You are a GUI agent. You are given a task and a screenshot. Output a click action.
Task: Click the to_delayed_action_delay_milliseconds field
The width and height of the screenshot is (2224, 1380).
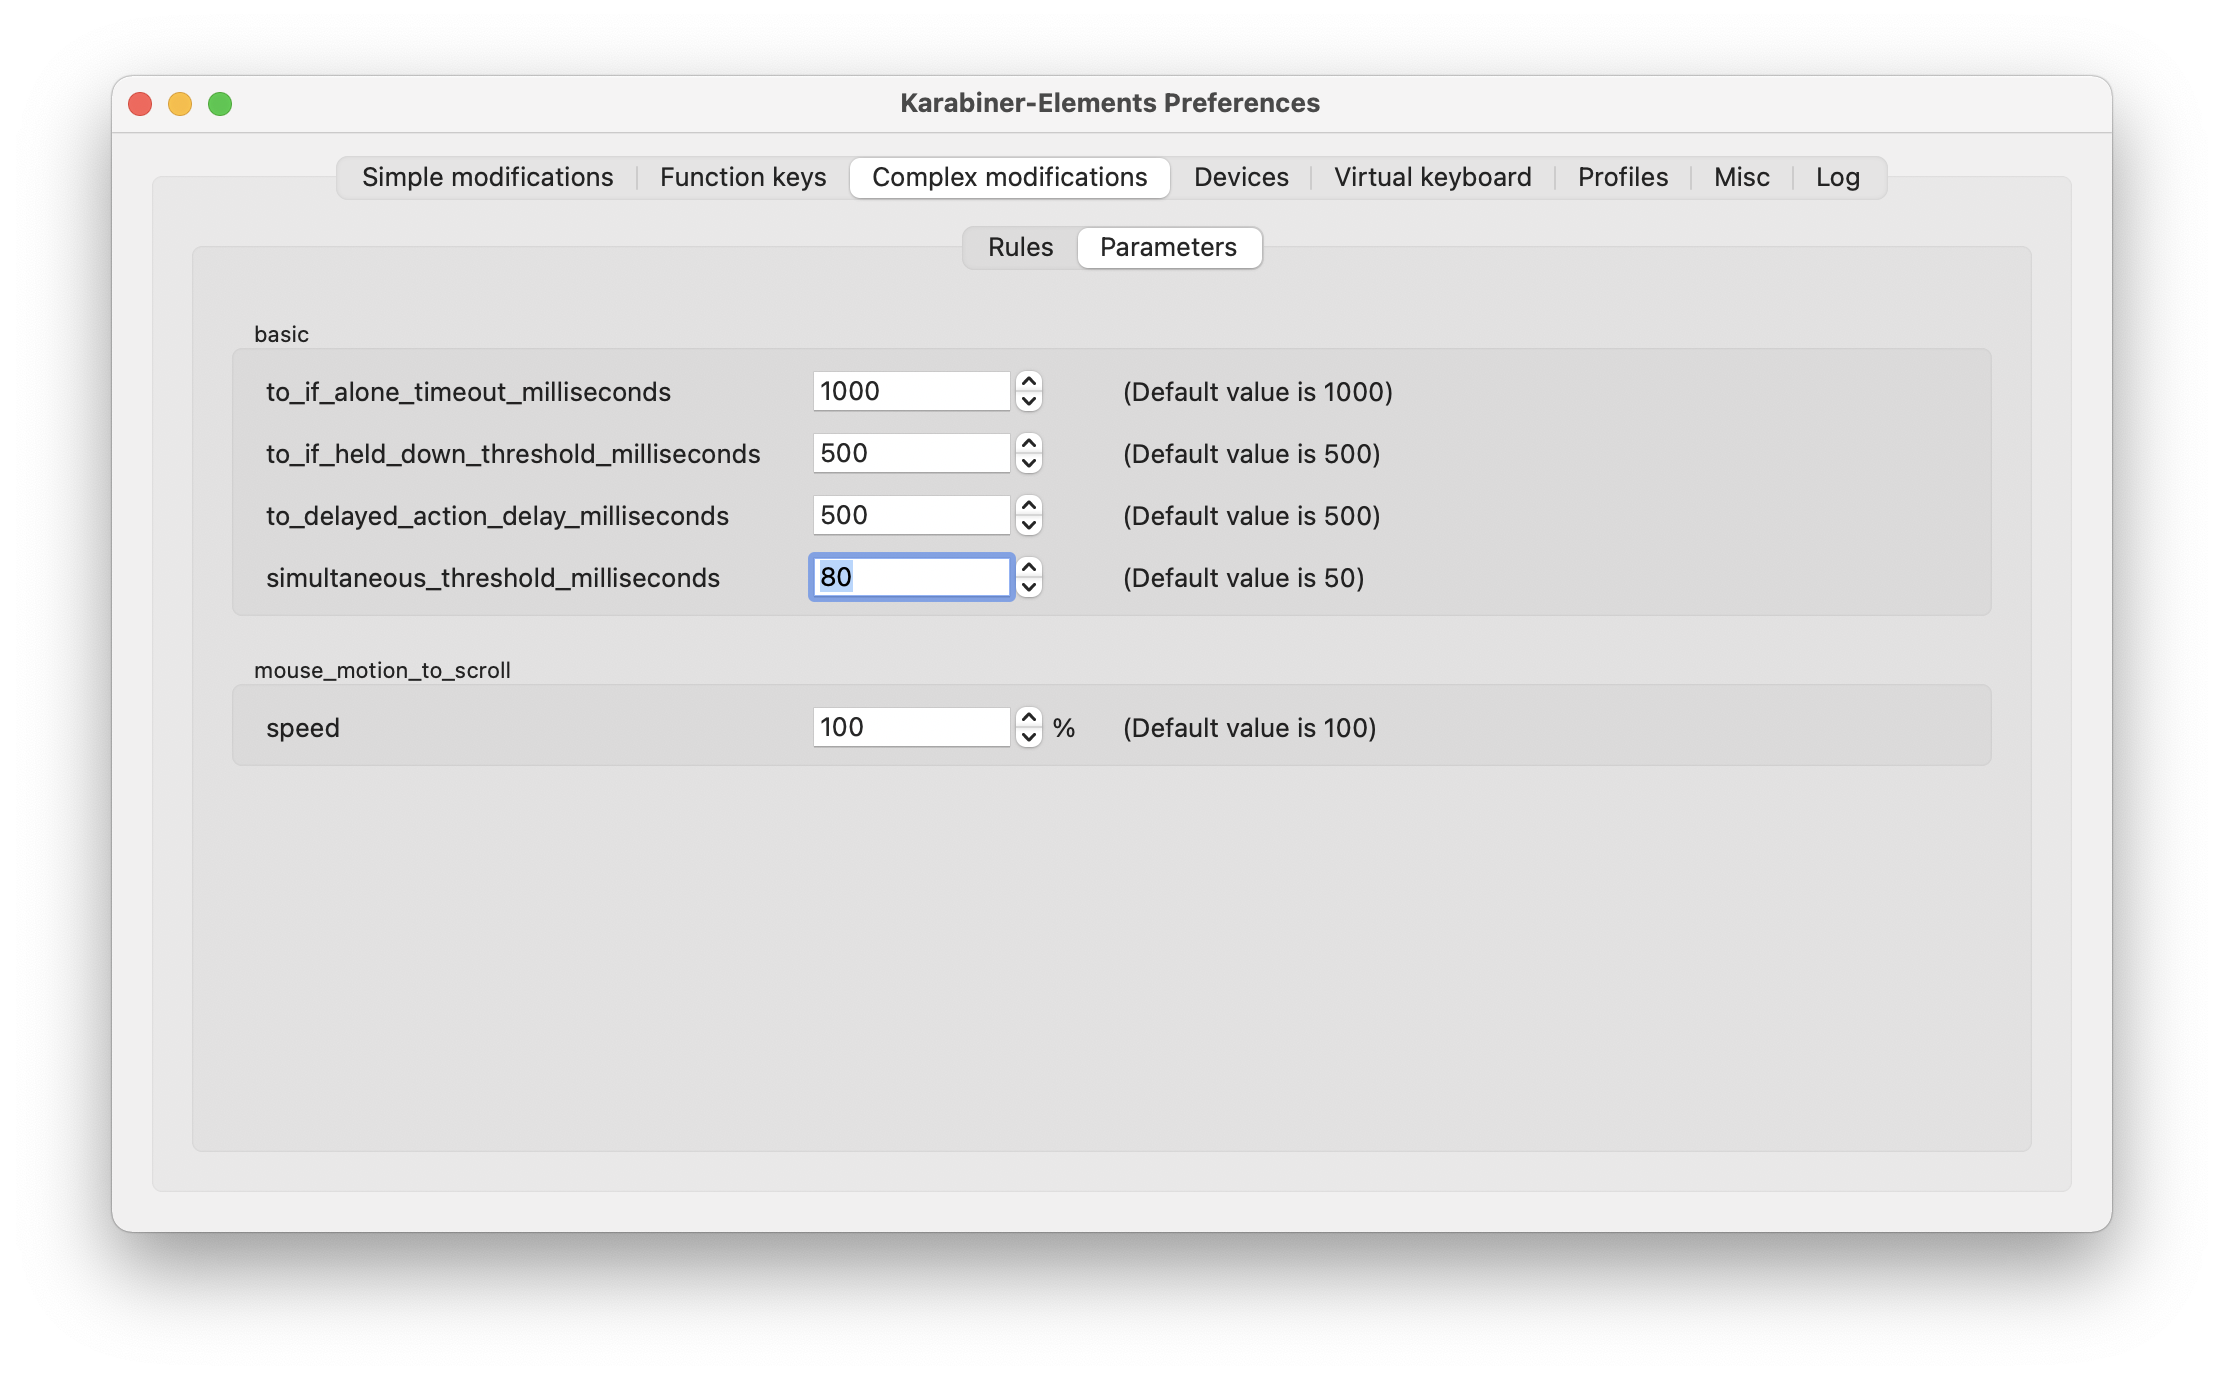pyautogui.click(x=910, y=515)
